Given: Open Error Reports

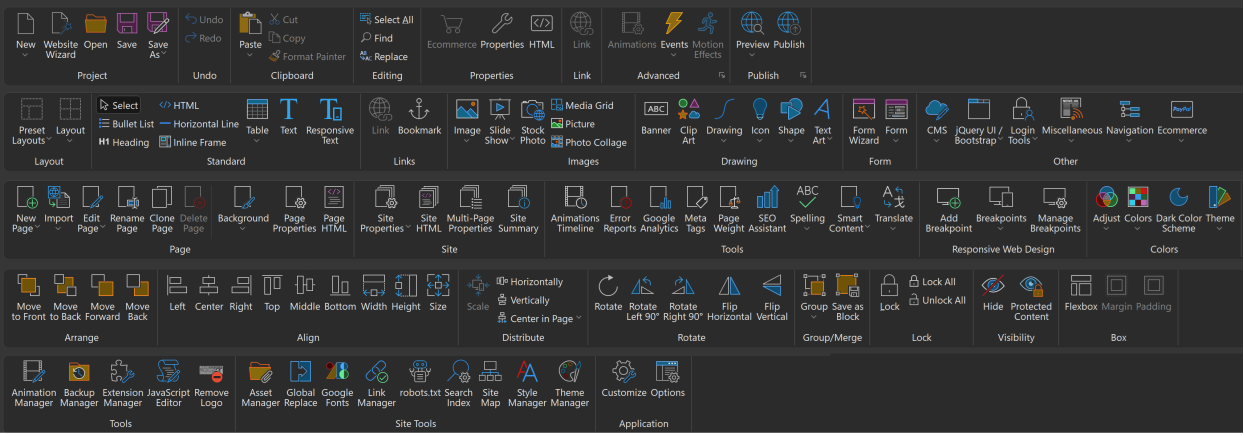Looking at the screenshot, I should click(x=620, y=209).
